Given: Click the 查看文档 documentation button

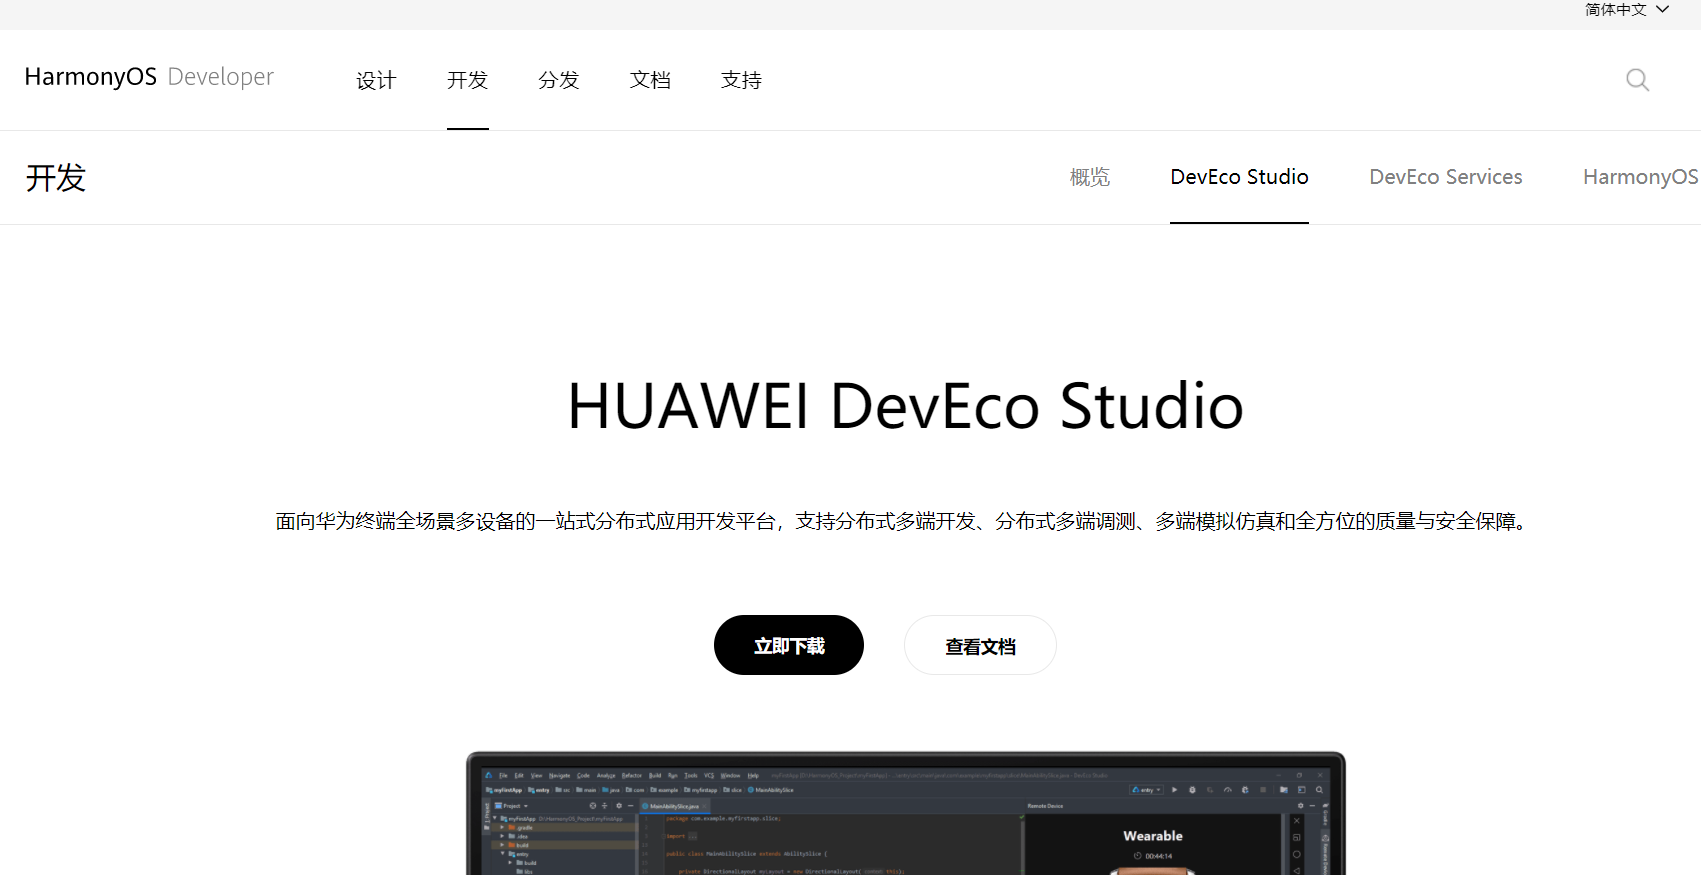Looking at the screenshot, I should [x=980, y=645].
